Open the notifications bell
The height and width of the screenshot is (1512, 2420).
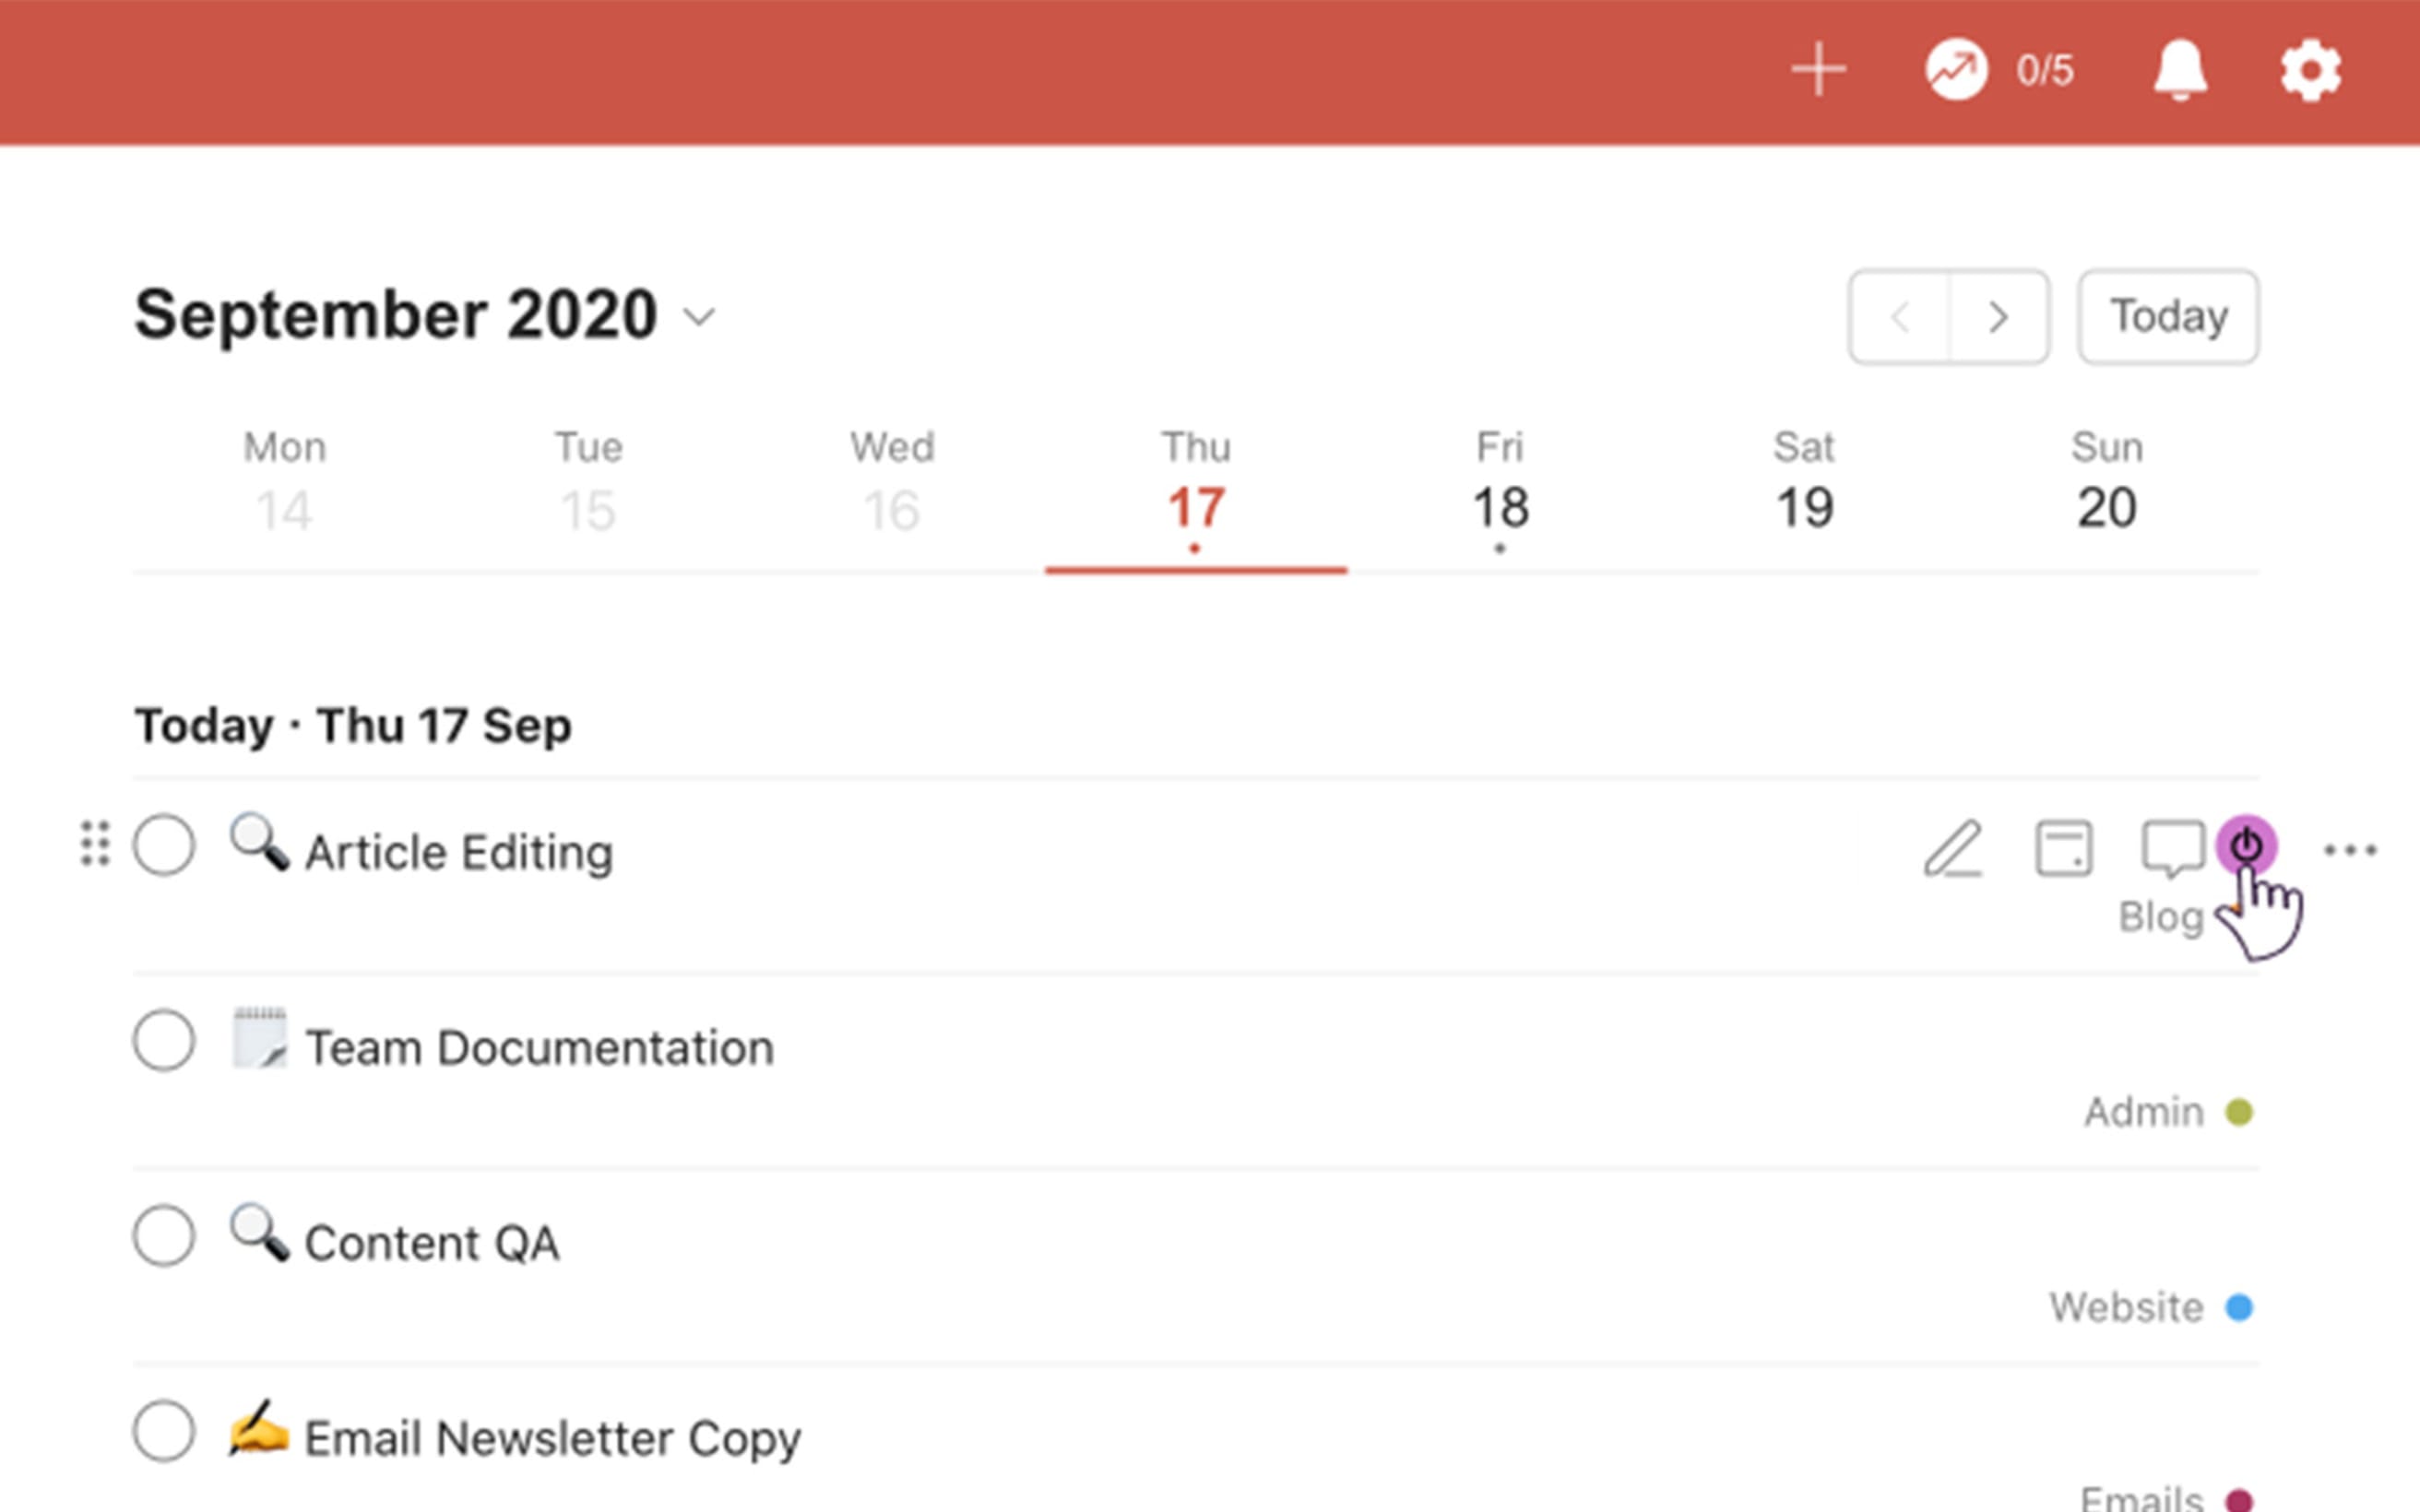[2180, 70]
